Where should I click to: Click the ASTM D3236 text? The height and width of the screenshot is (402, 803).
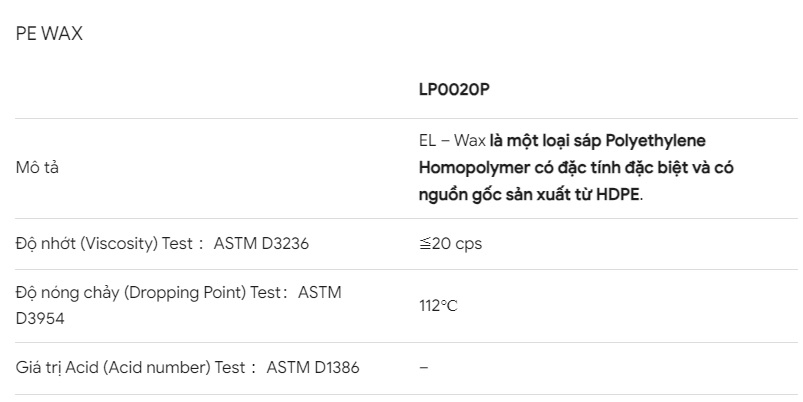coord(261,243)
